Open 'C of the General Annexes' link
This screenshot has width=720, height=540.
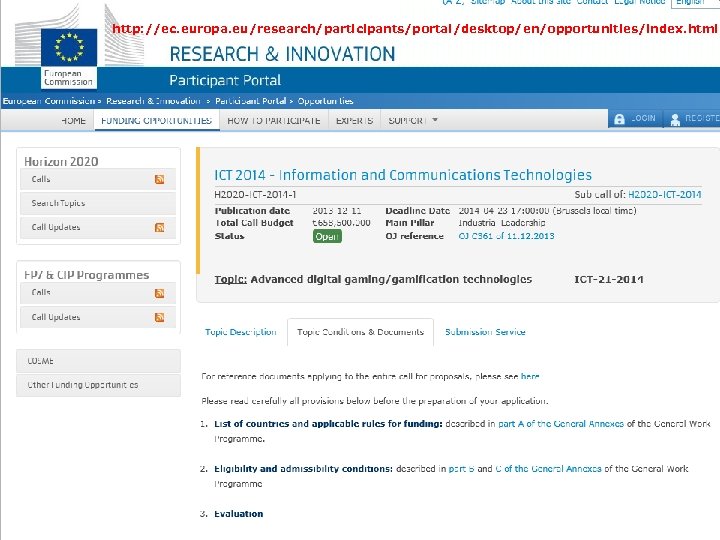(x=548, y=469)
